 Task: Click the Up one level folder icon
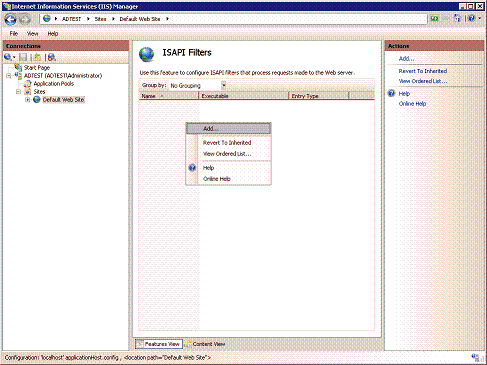(x=37, y=57)
